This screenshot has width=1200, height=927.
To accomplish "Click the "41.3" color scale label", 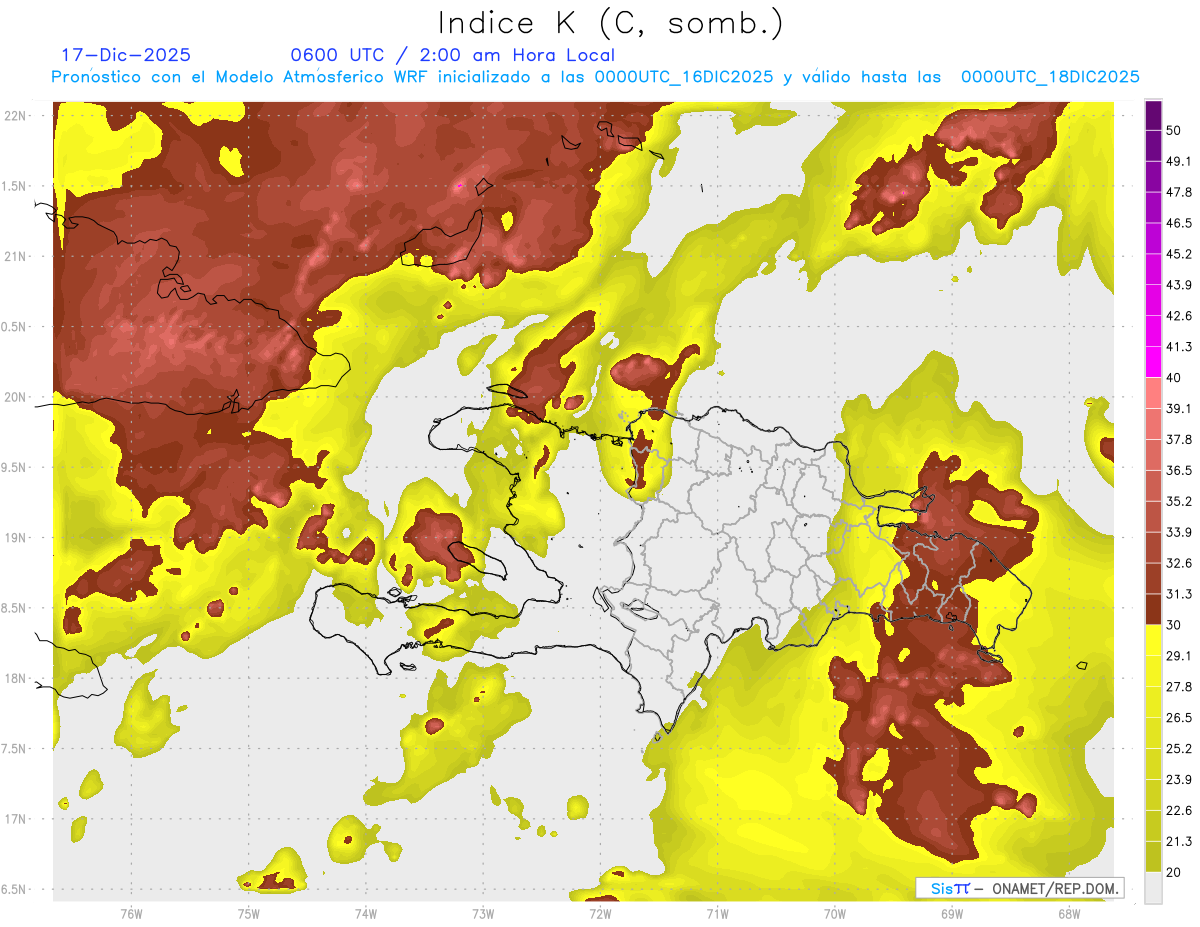I will (x=1179, y=347).
